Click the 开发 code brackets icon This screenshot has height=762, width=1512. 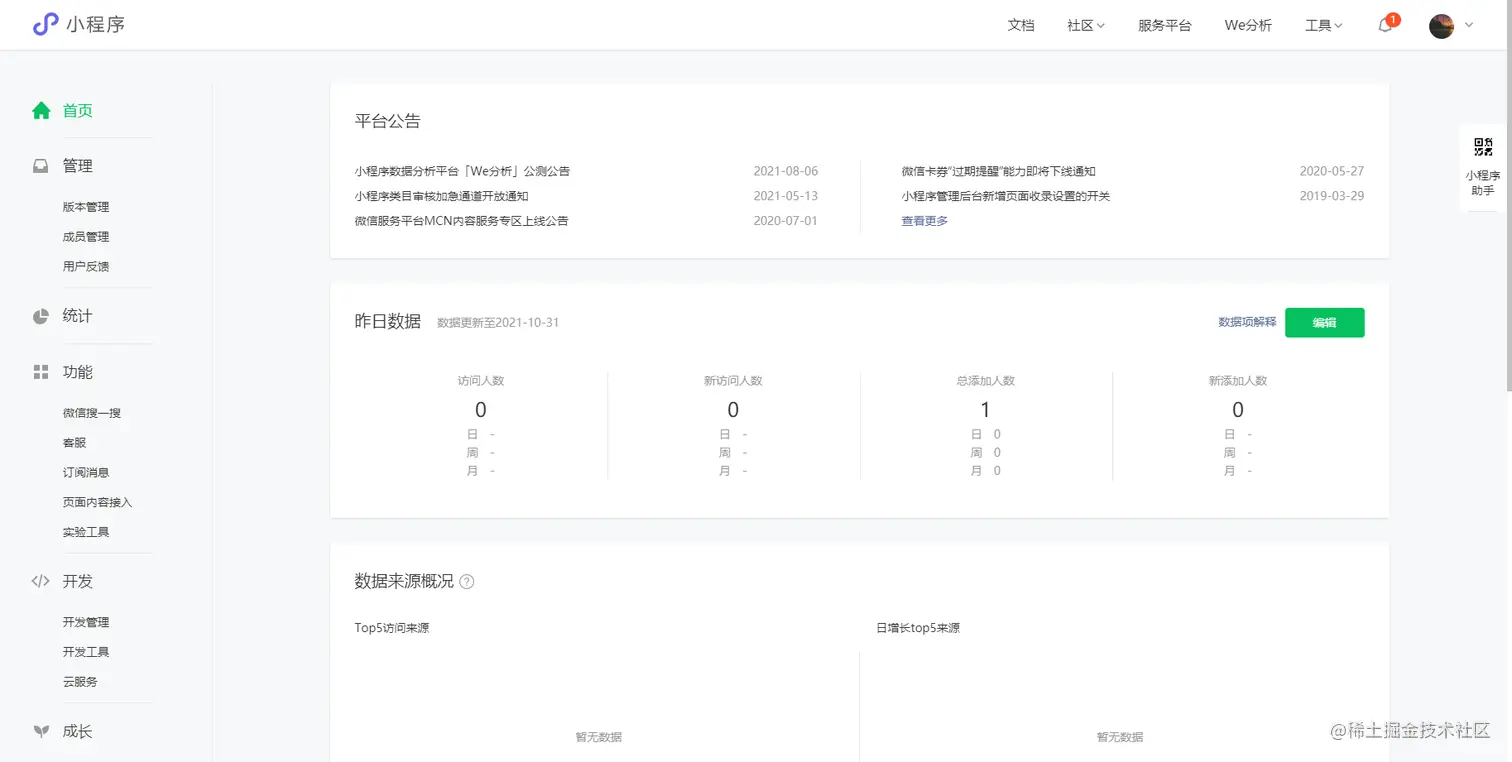(41, 581)
